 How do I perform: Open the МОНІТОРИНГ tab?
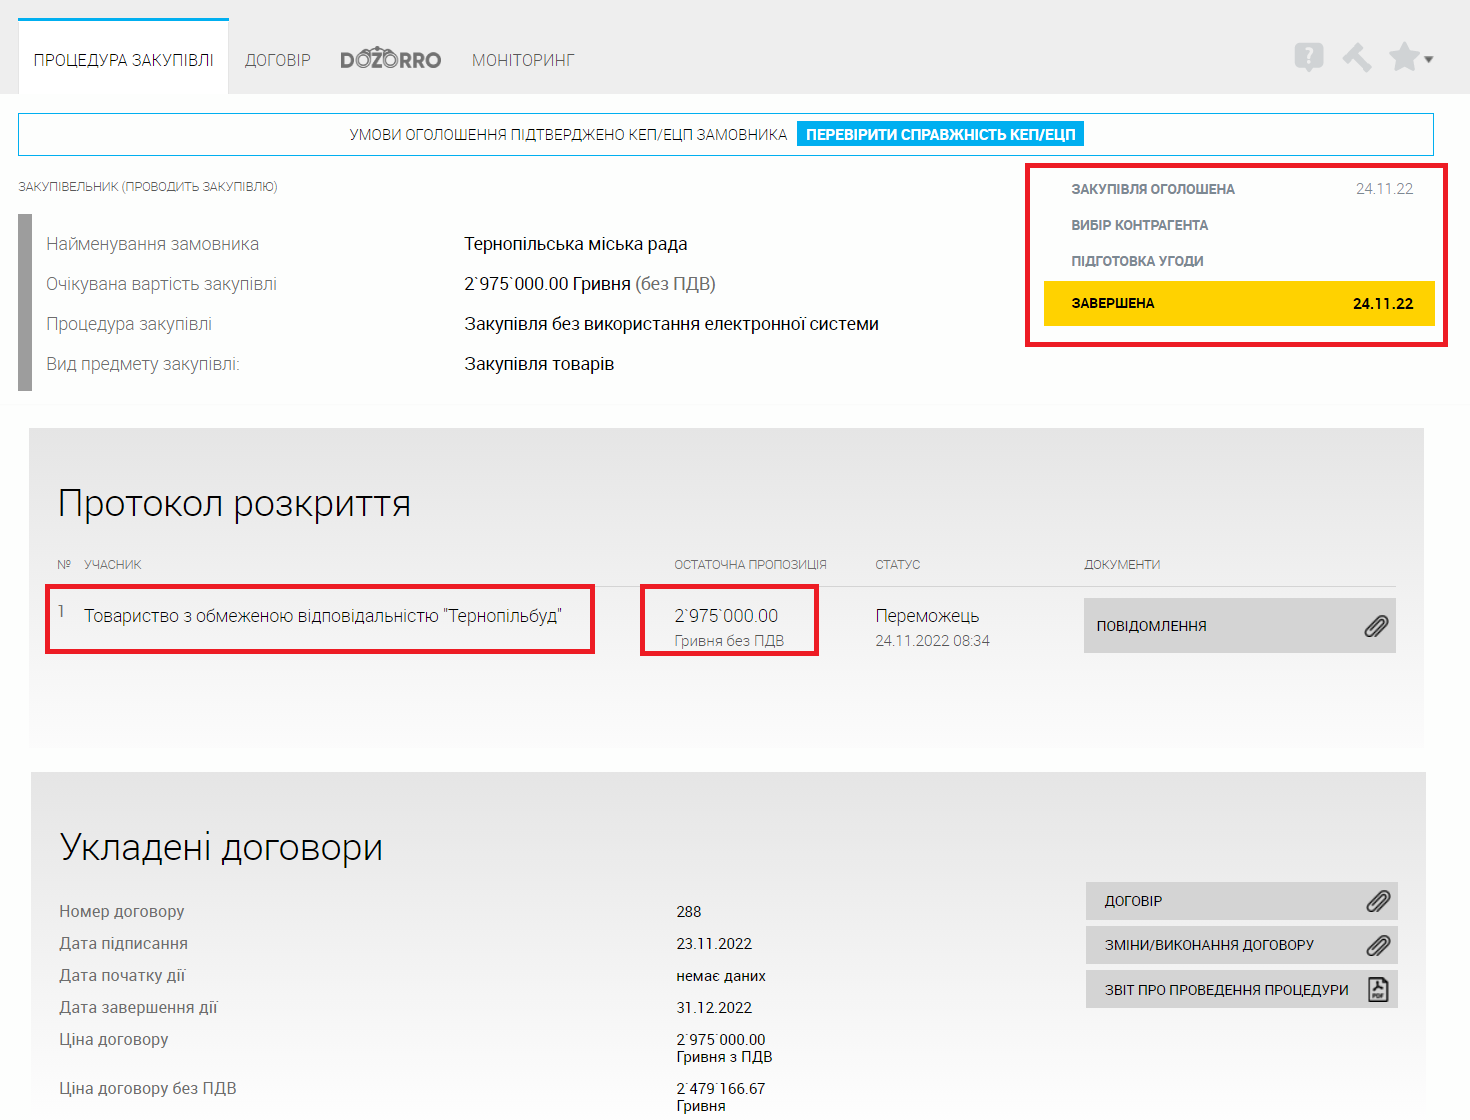[523, 60]
